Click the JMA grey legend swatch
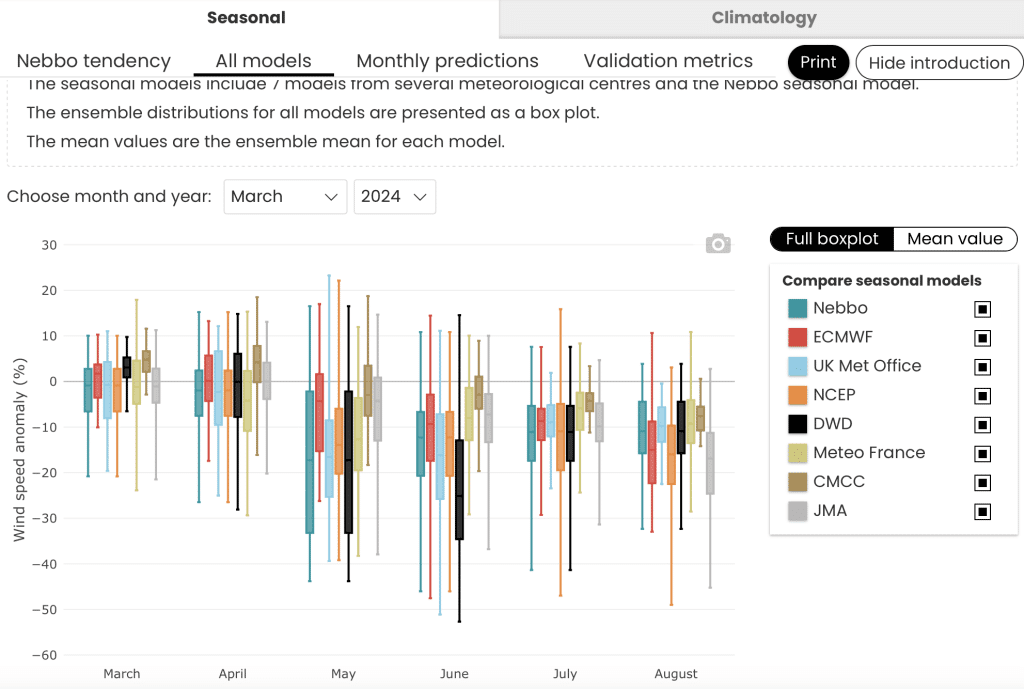This screenshot has width=1024, height=689. tap(797, 511)
